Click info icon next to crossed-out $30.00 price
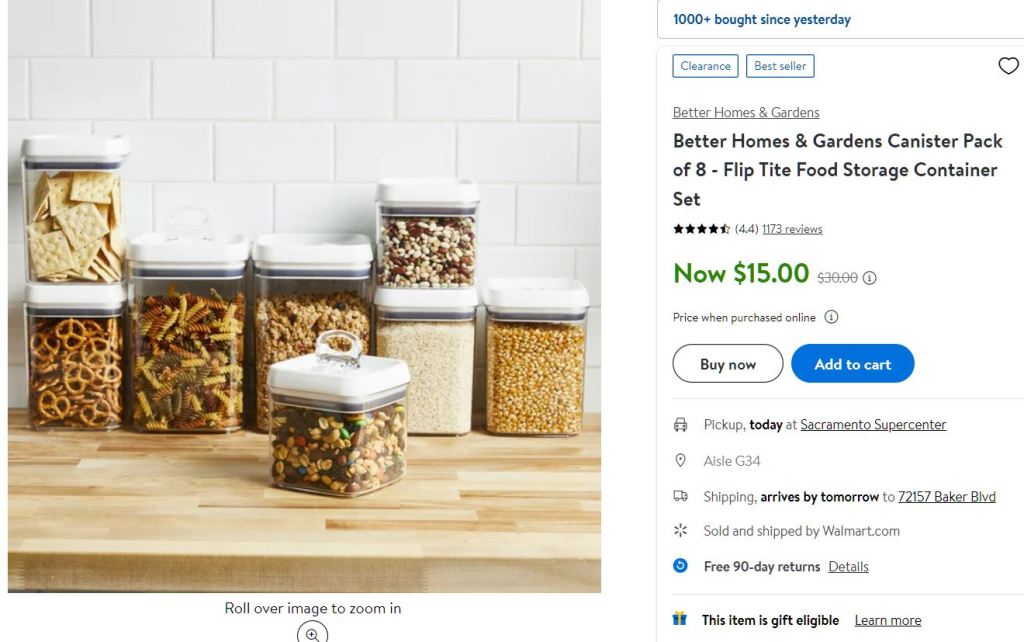The image size is (1024, 642). pos(869,278)
